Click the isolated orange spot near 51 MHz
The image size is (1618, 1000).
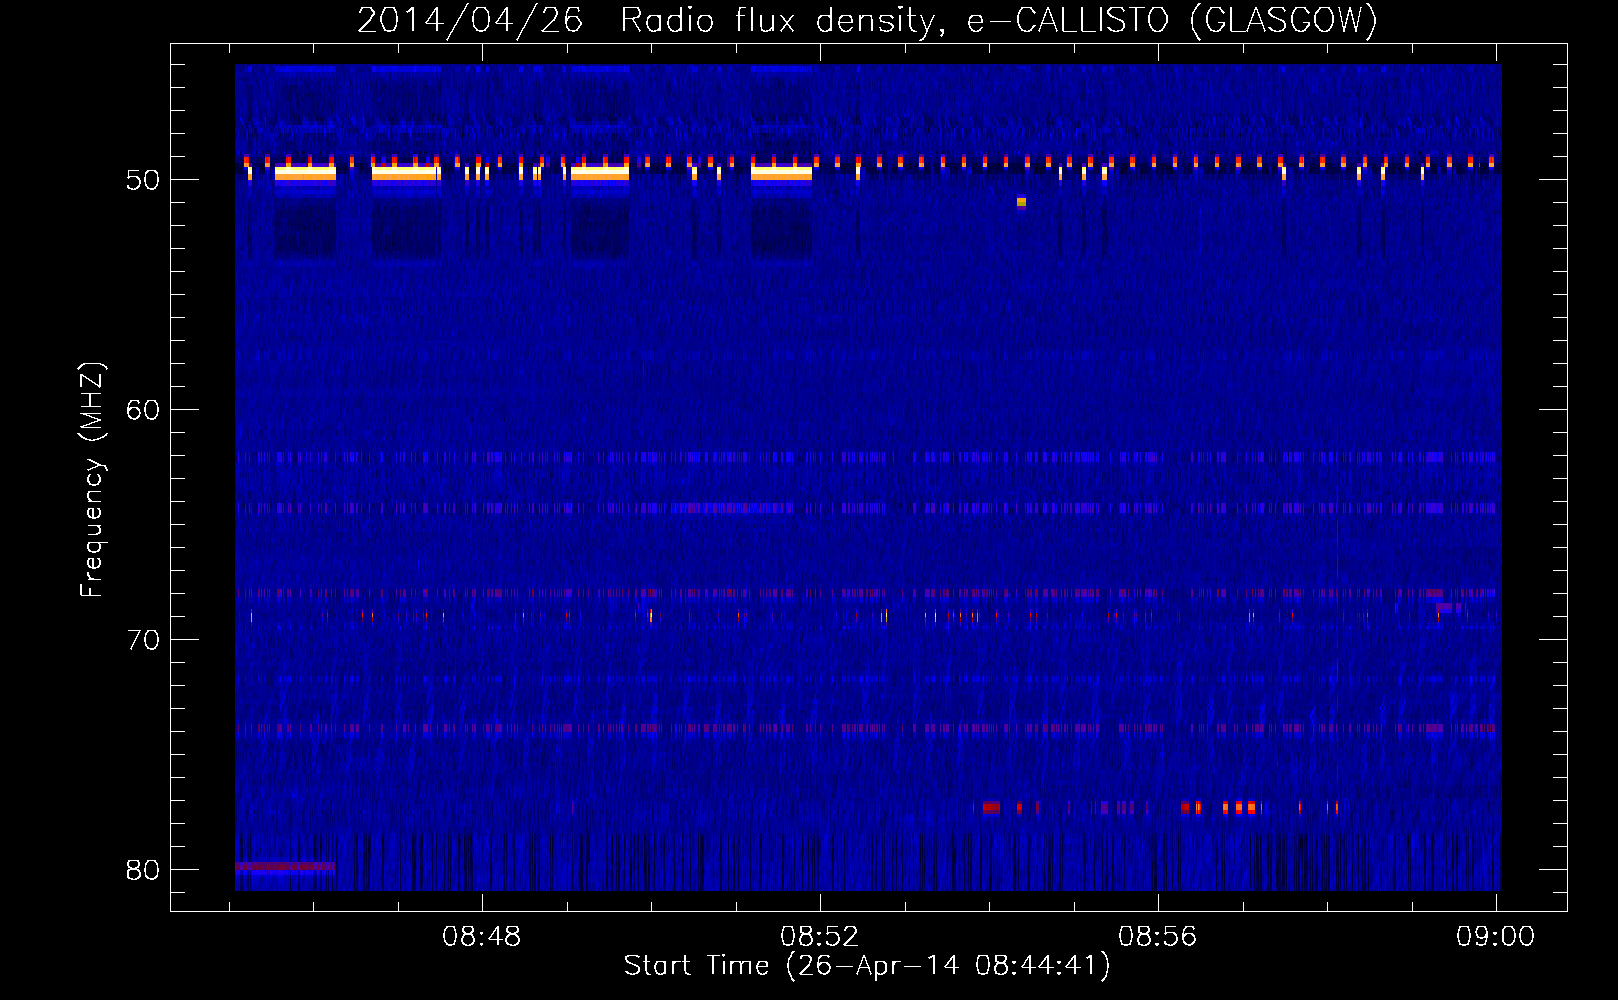tap(1021, 202)
